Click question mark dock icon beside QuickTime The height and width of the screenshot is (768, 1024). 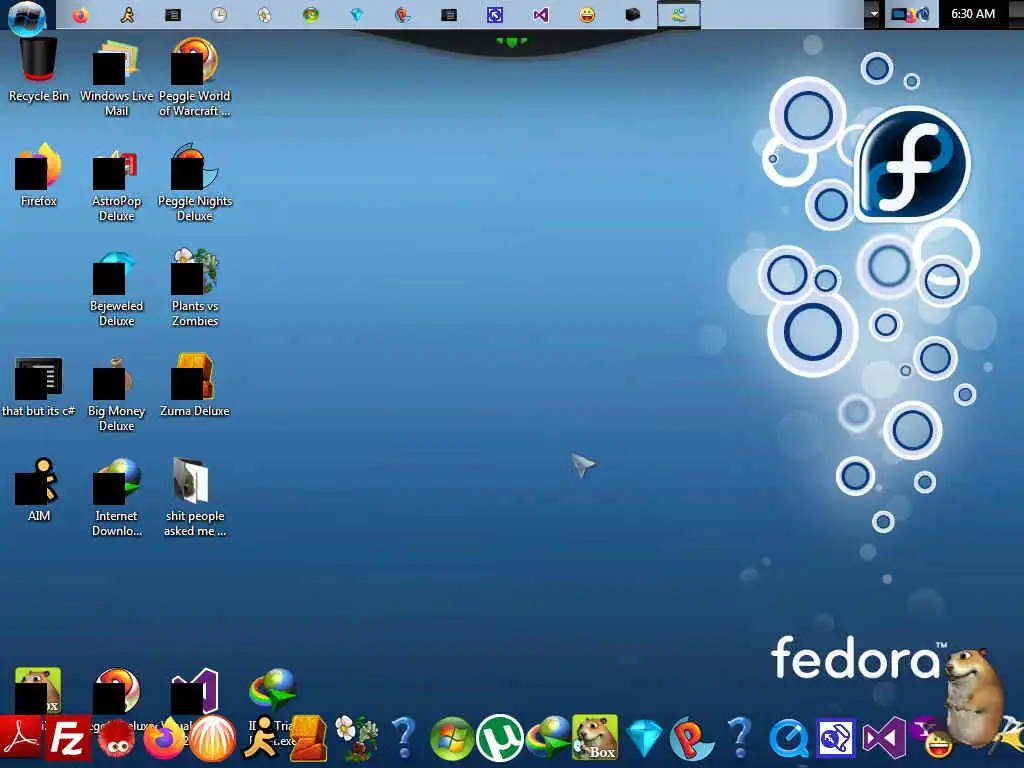pos(739,739)
